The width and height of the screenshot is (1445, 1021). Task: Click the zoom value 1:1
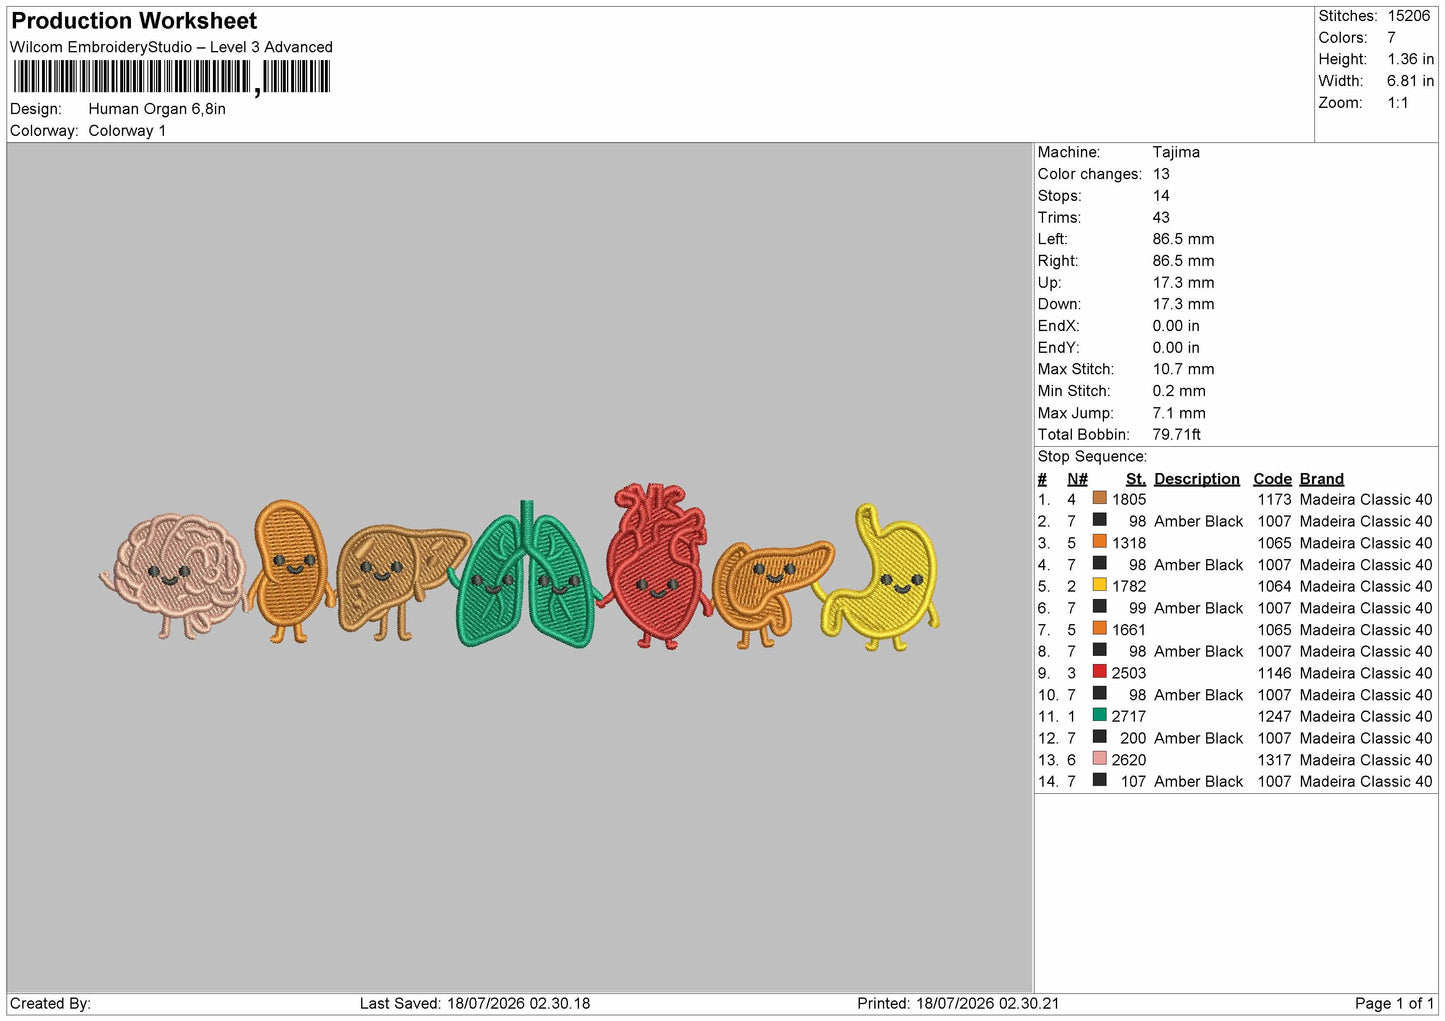click(1397, 103)
